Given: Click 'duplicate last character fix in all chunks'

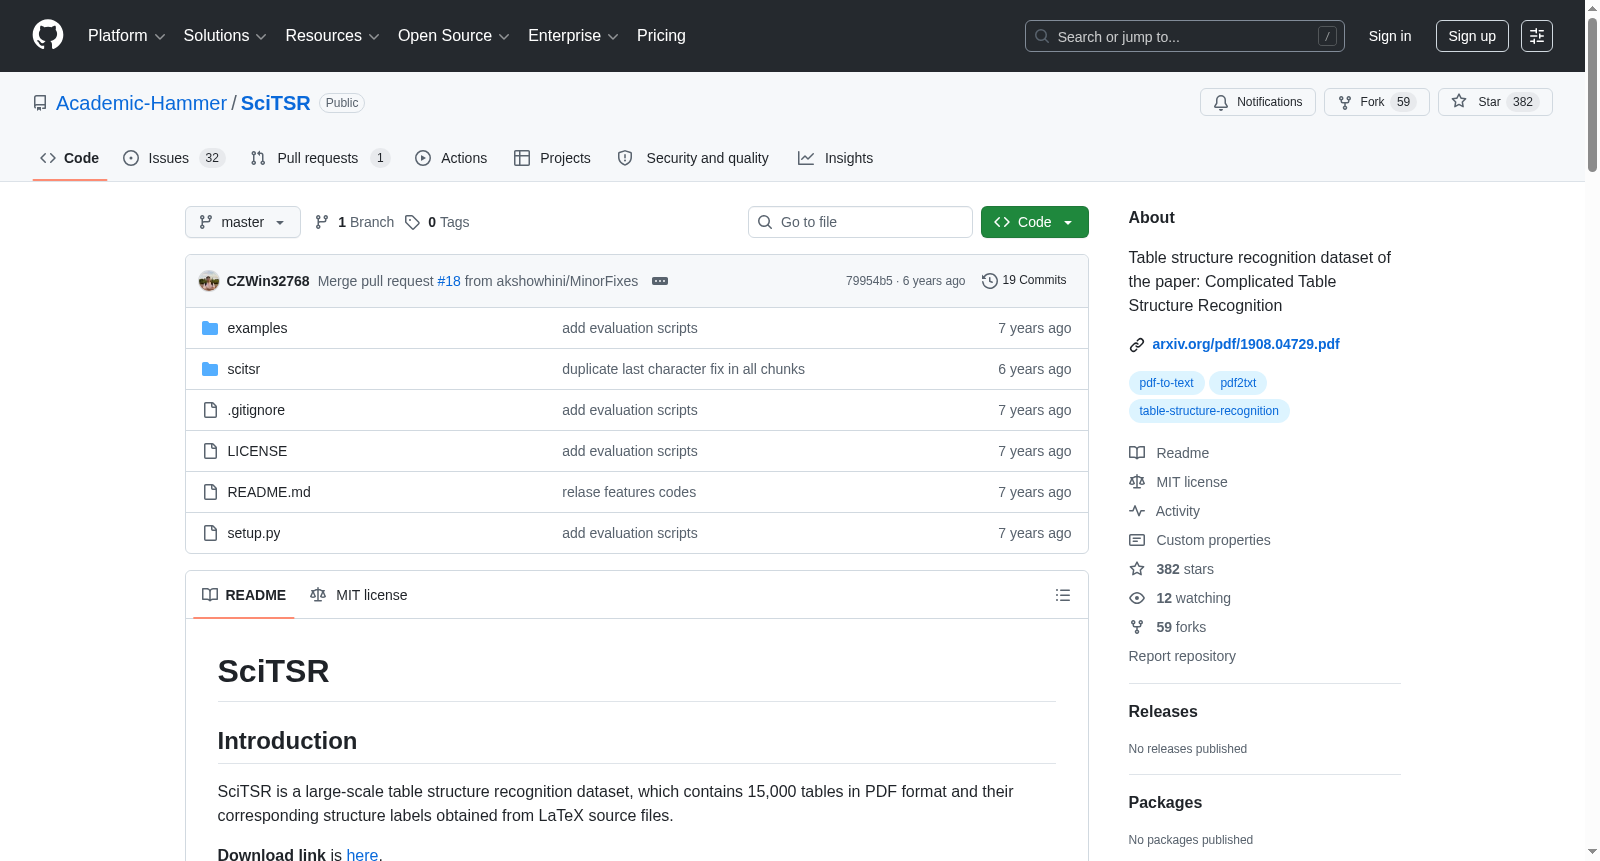Looking at the screenshot, I should (683, 369).
